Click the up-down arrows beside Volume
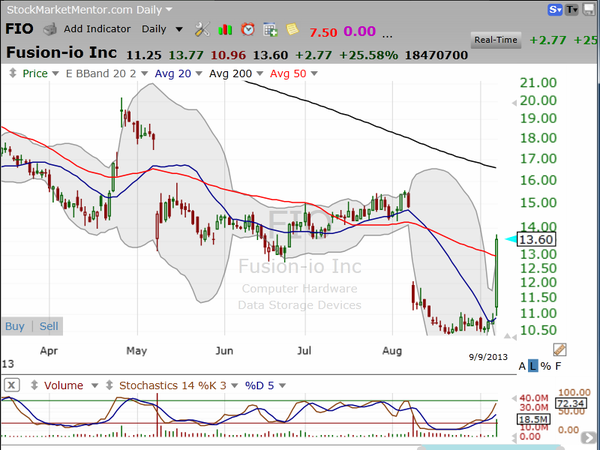This screenshot has width=600, height=450. (x=34, y=385)
